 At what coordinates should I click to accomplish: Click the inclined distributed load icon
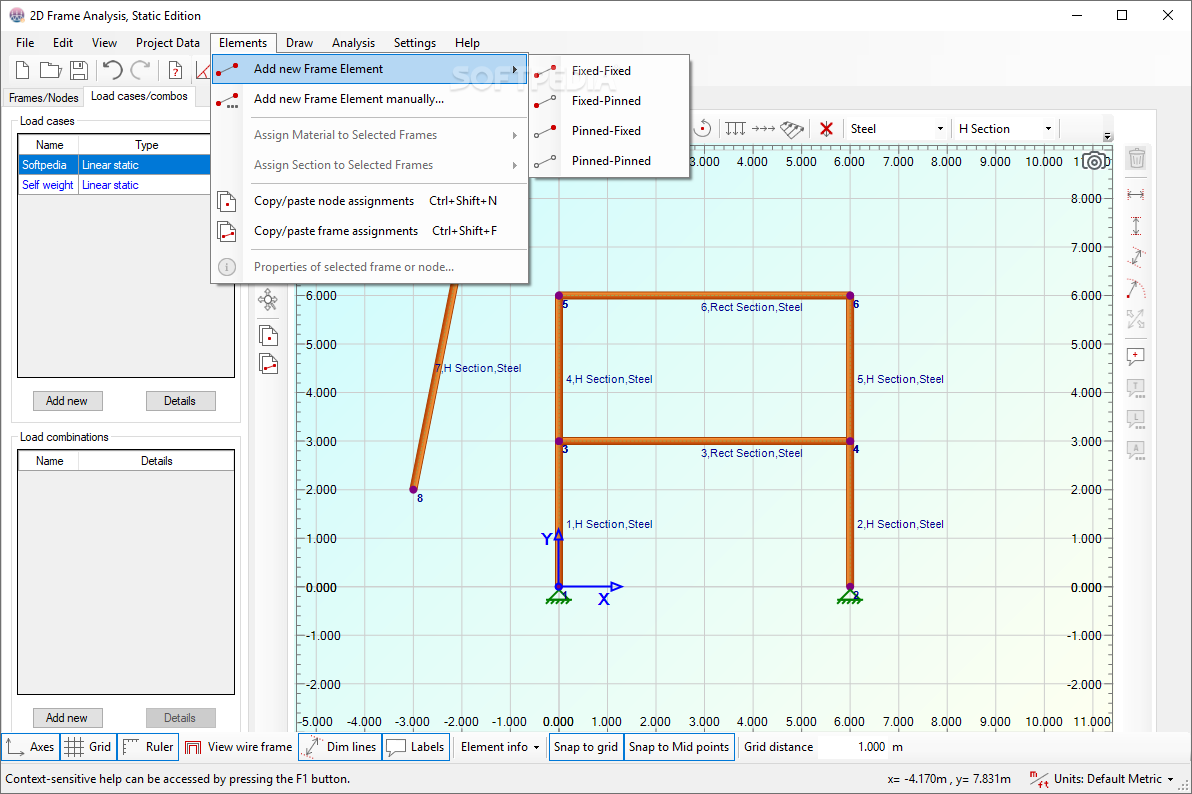click(x=792, y=129)
